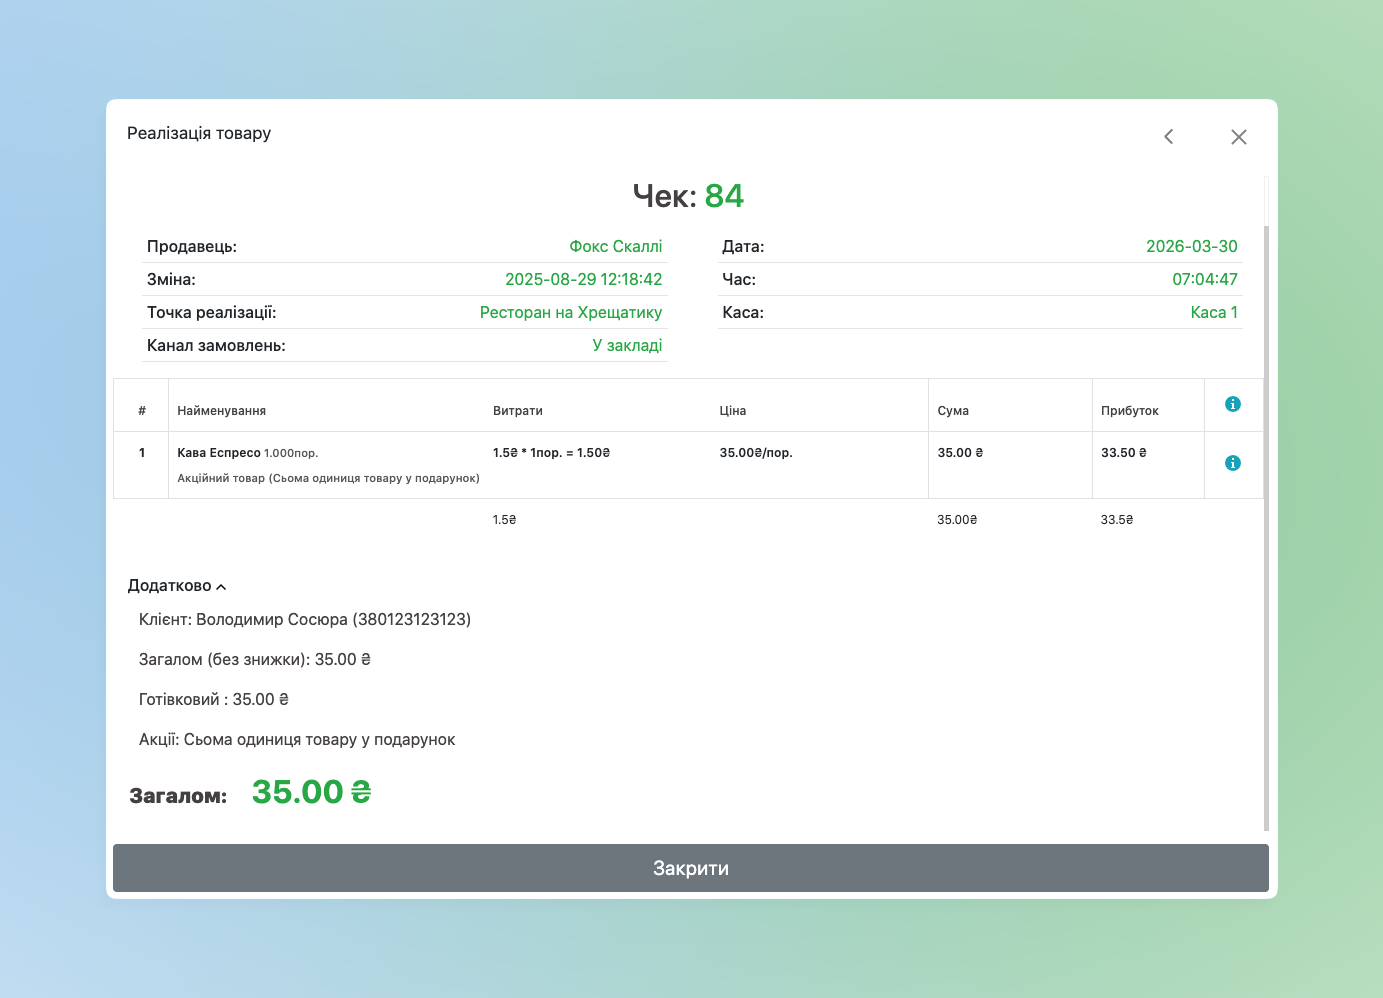Screen dimensions: 1383x998
Task: Click the У закладі order channel value
Action: [x=627, y=346]
